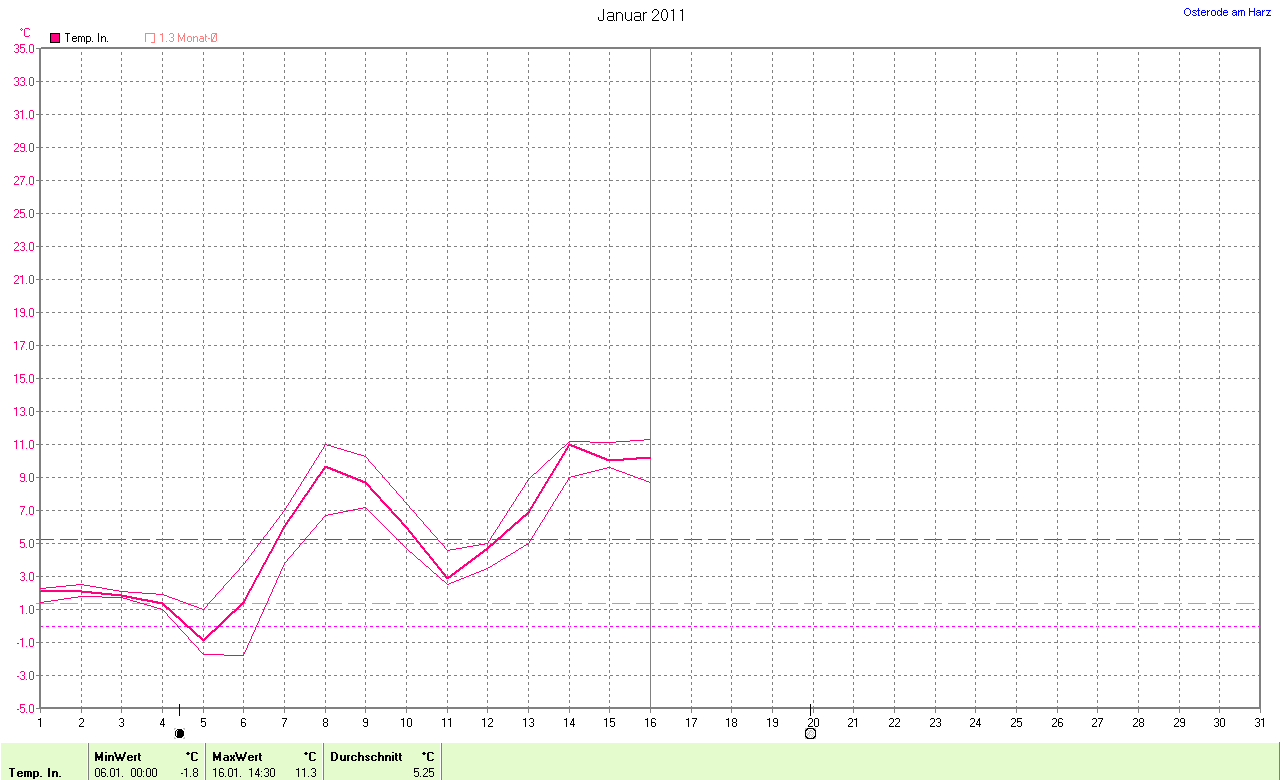Click the maximum value 11.3 cell

pyautogui.click(x=306, y=773)
